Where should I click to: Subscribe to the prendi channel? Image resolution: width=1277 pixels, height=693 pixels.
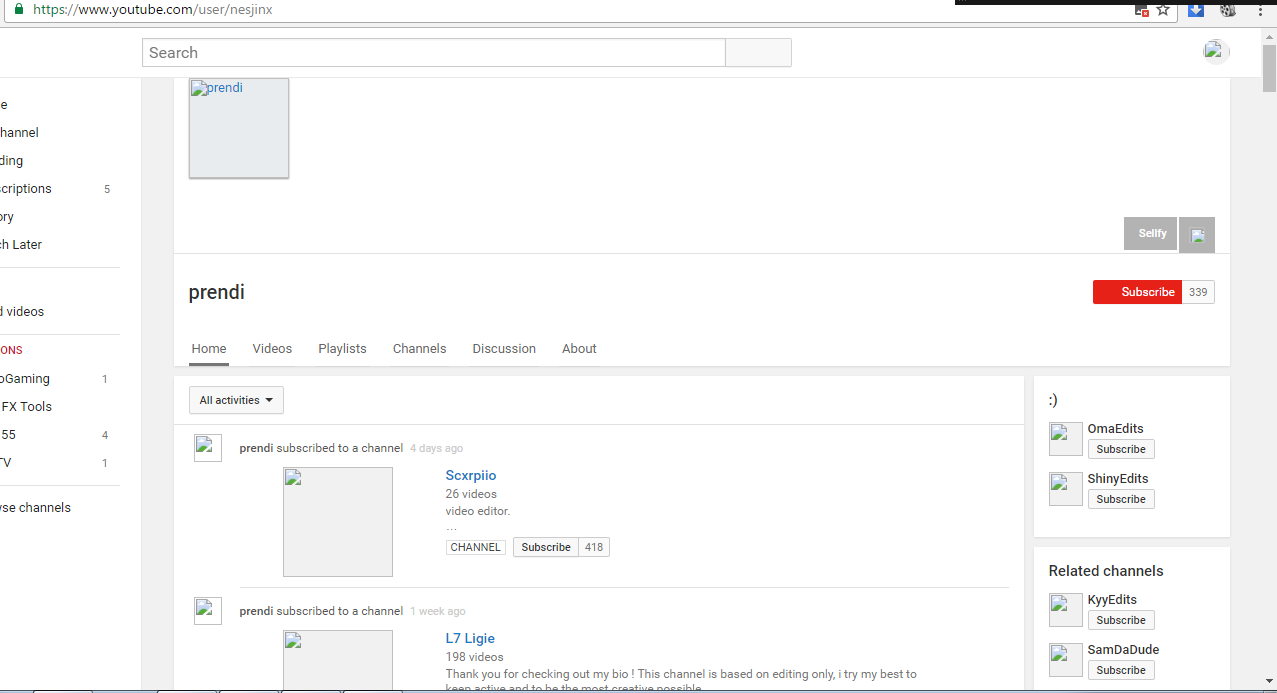(x=1137, y=292)
